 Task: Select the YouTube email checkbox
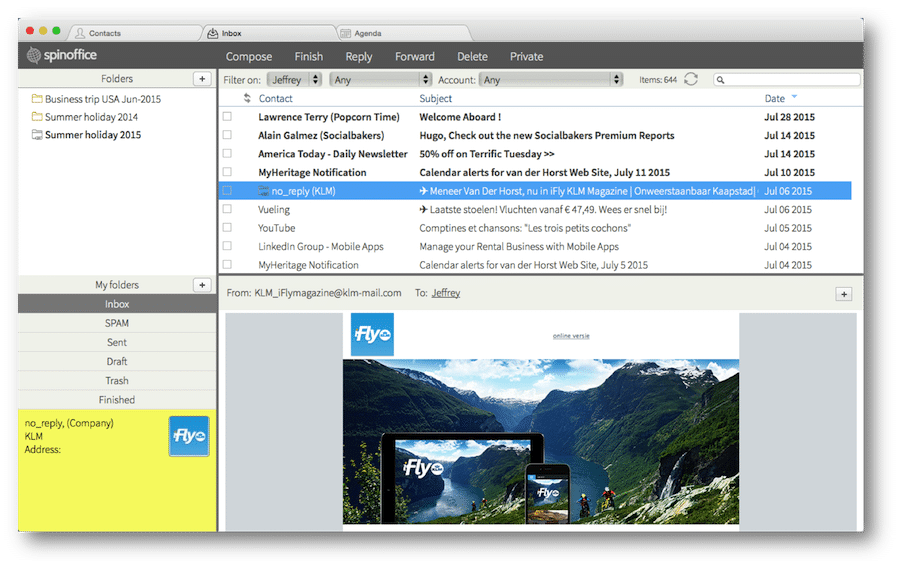tap(227, 227)
